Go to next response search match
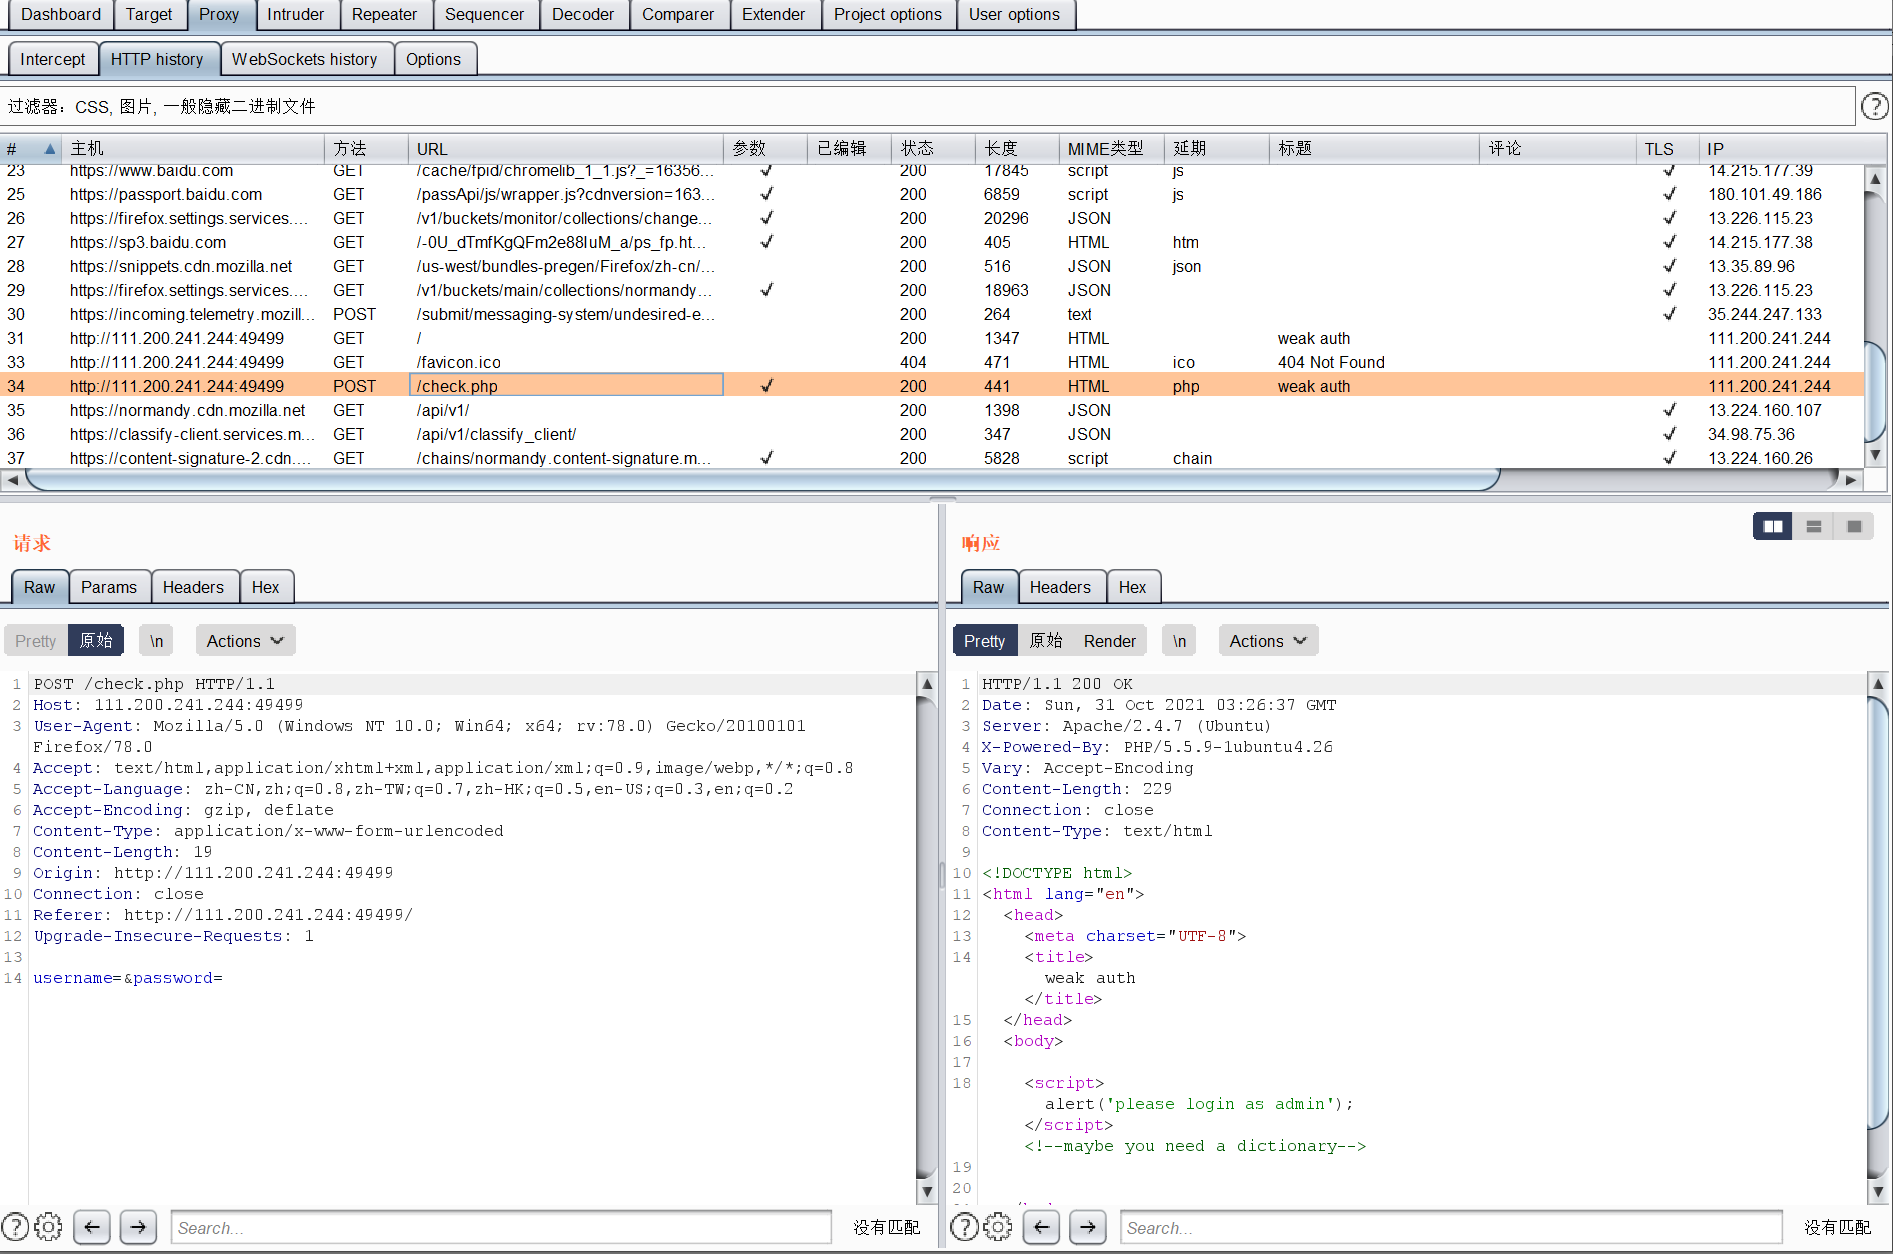1893x1254 pixels. coord(1087,1226)
